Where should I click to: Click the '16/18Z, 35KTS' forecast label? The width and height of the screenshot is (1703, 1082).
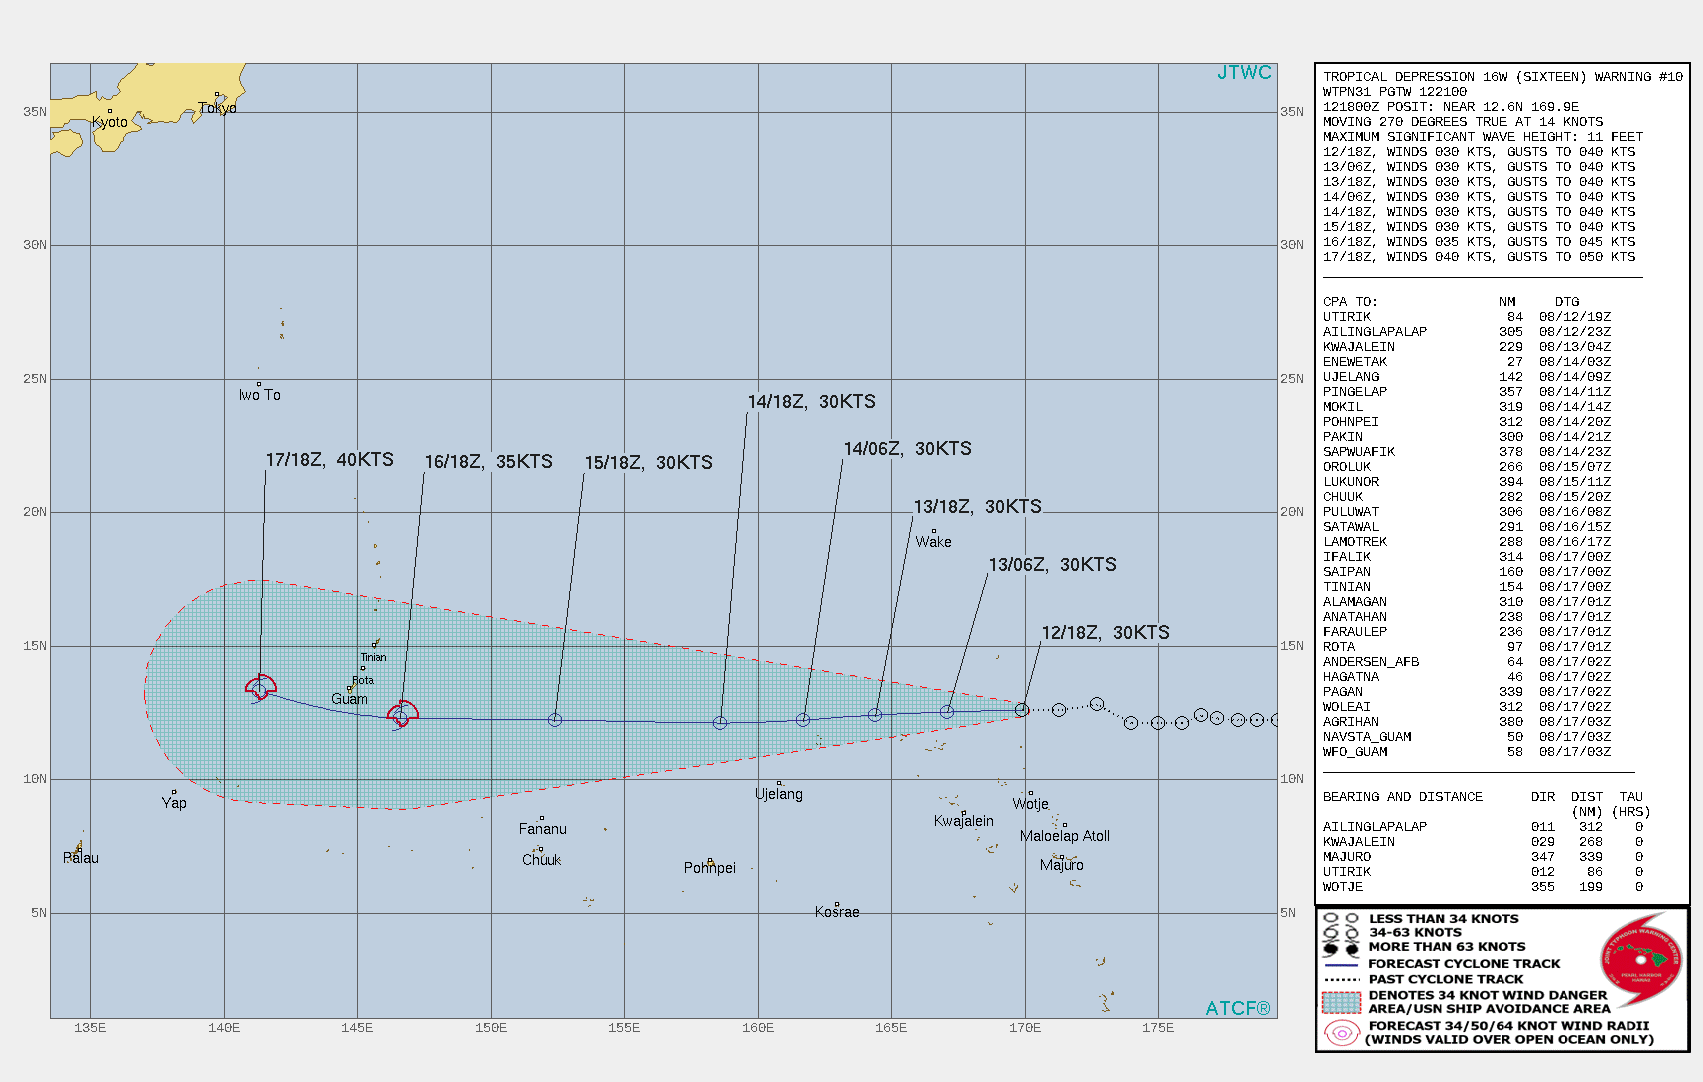point(489,462)
